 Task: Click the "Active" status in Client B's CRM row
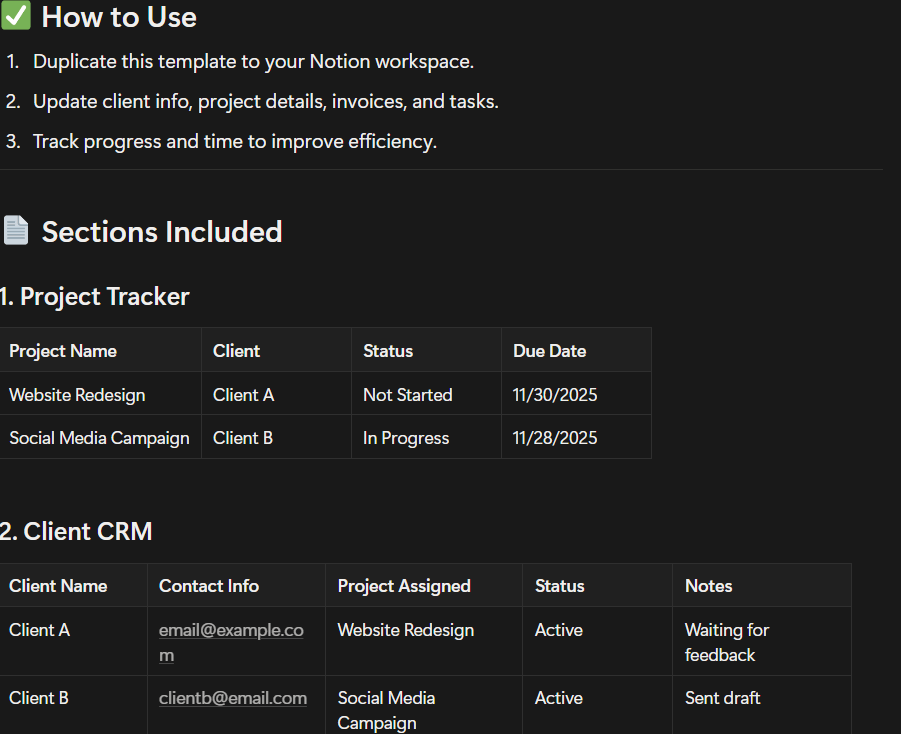(598, 705)
